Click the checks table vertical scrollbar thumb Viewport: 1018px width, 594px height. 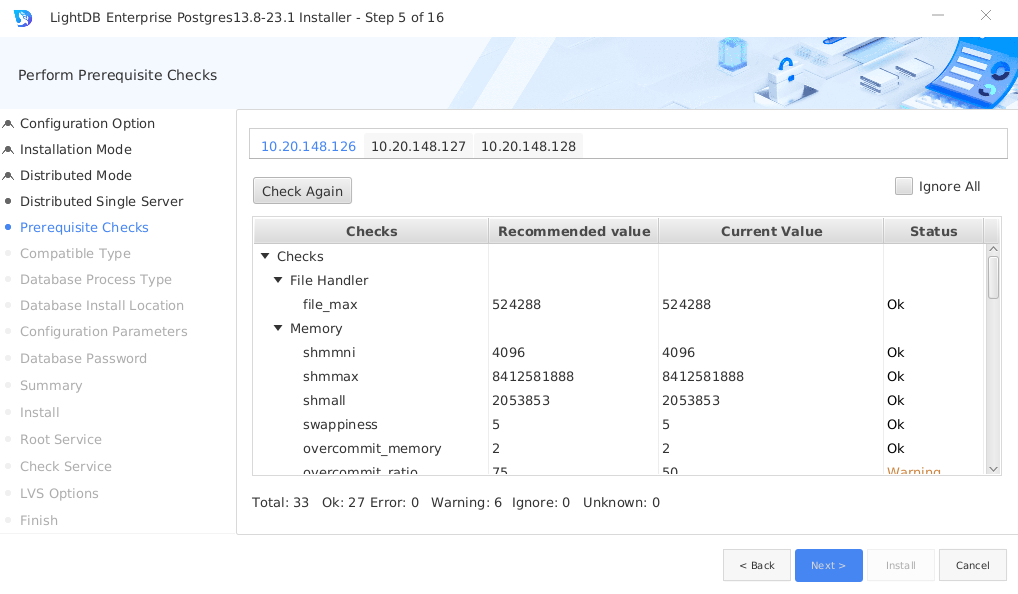993,277
